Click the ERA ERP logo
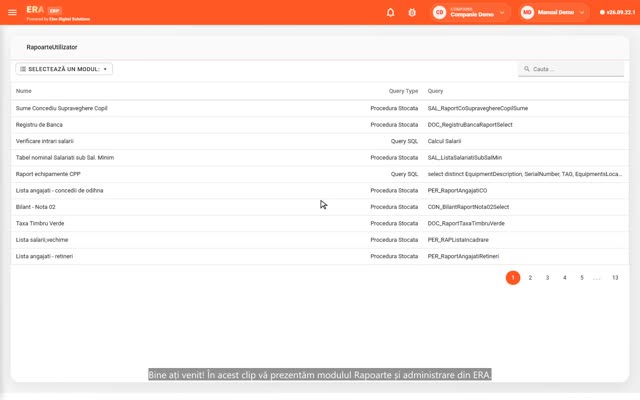The height and width of the screenshot is (400, 640). pos(44,10)
